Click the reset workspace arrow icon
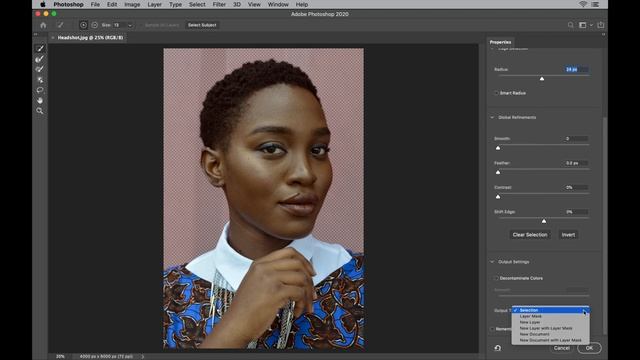The width and height of the screenshot is (640, 360). coord(498,348)
